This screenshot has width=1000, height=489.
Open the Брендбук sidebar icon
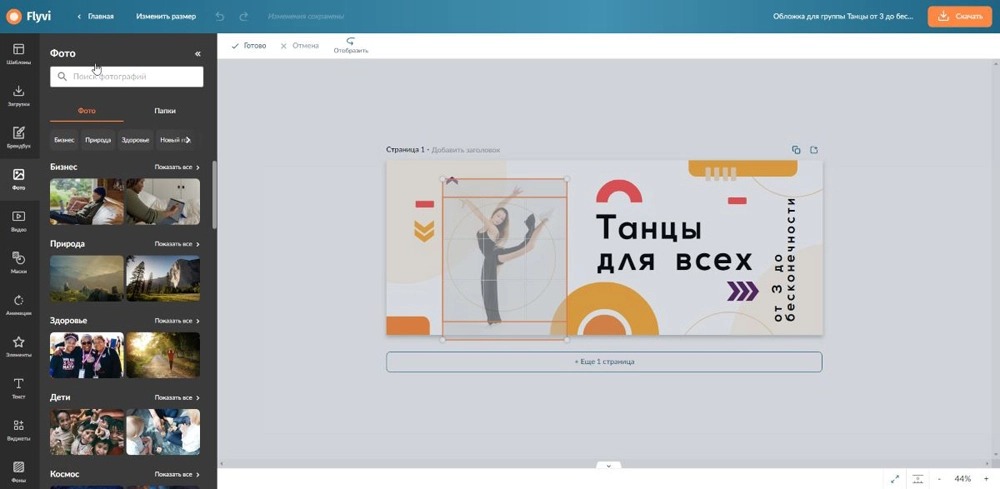tap(18, 137)
